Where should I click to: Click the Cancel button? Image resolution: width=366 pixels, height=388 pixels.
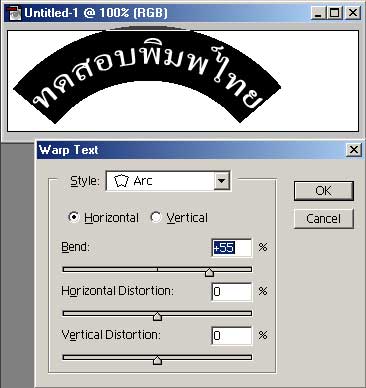pos(323,219)
